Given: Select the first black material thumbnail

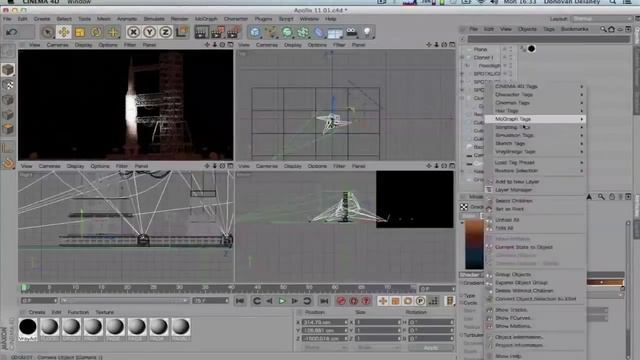Looking at the screenshot, I should tap(28, 327).
